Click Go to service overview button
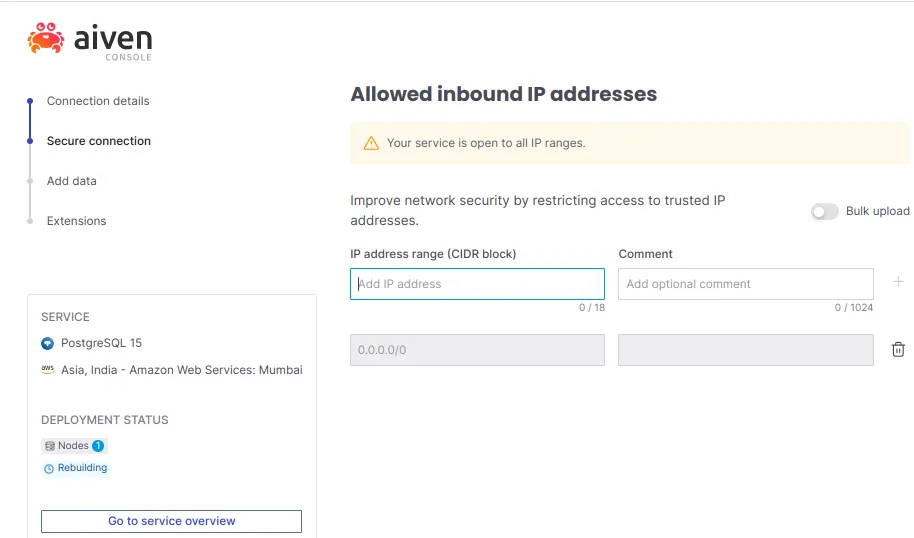This screenshot has width=914, height=538. 171,521
